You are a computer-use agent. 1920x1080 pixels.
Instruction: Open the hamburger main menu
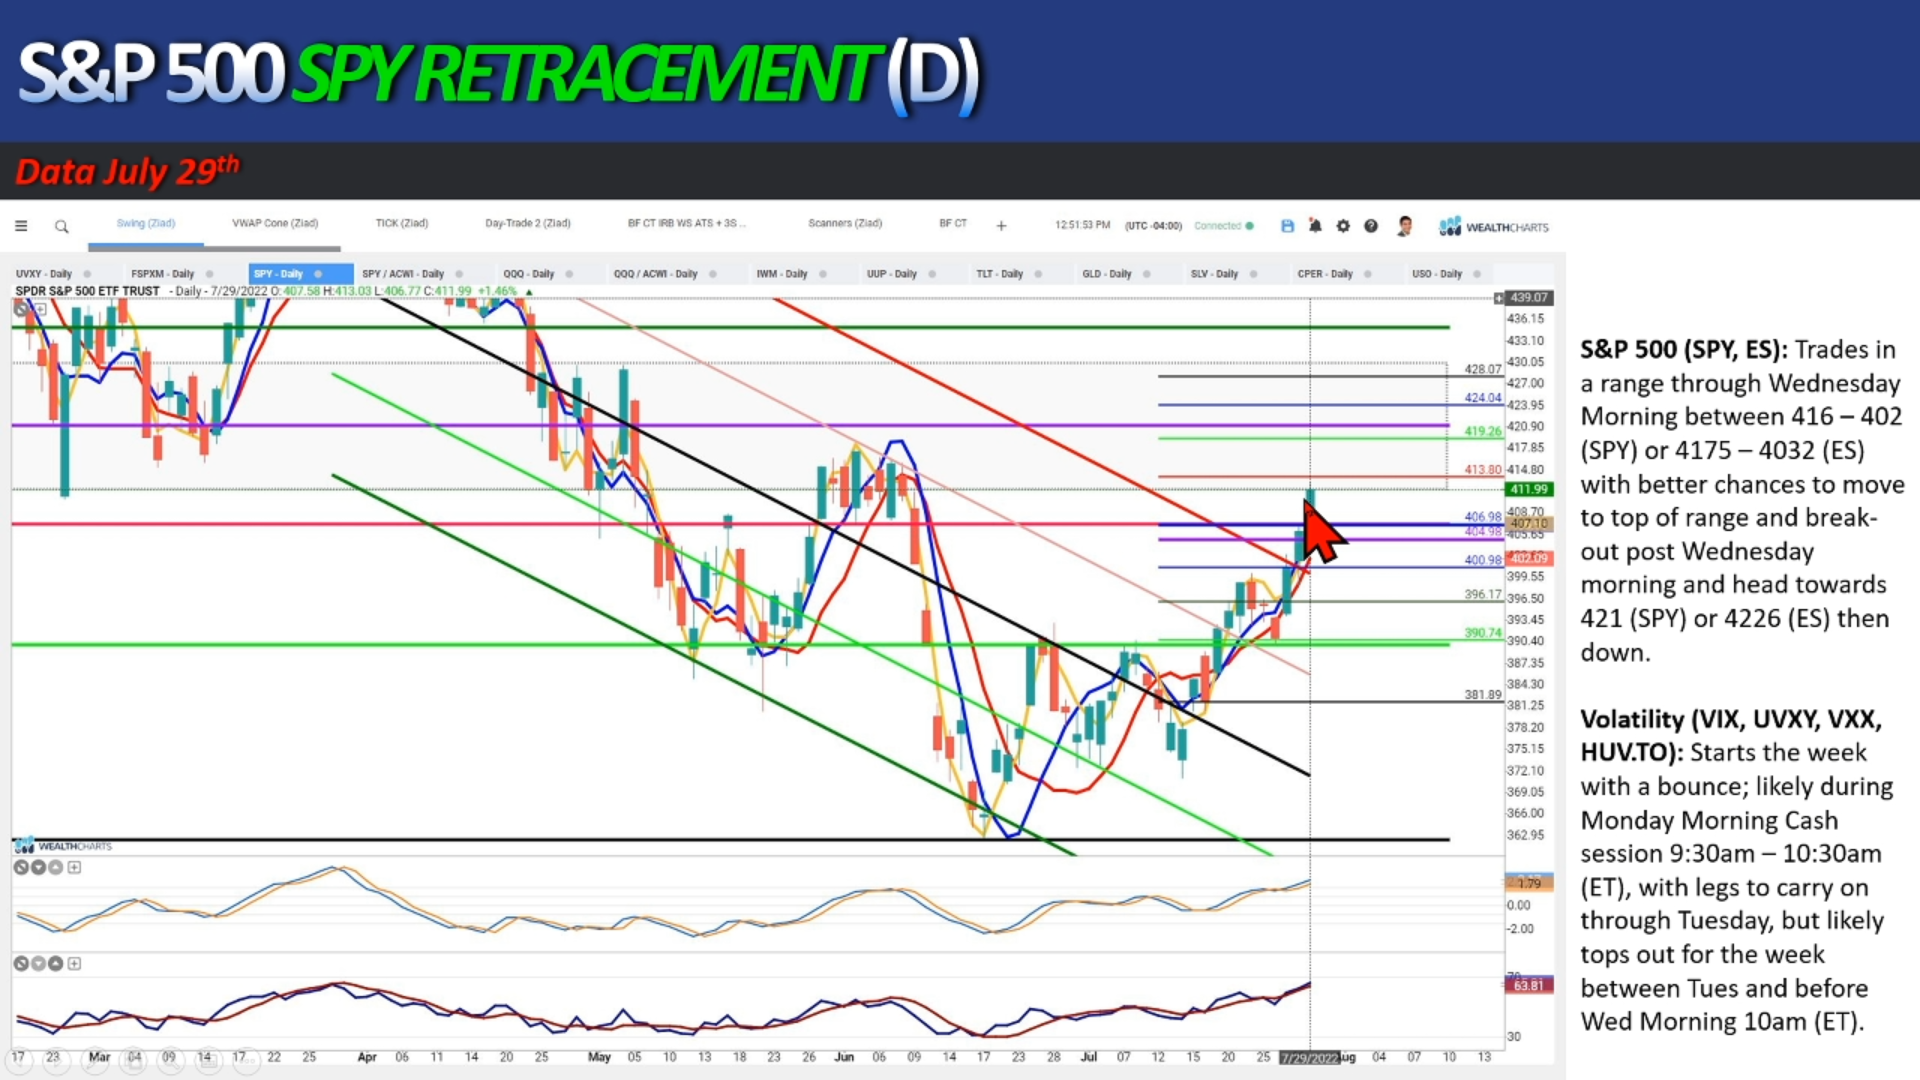21,226
